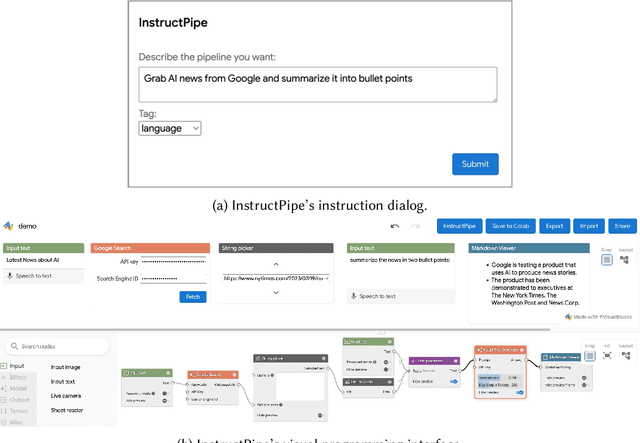Click the redo arrow icon
This screenshot has width=640, height=443.
click(416, 226)
